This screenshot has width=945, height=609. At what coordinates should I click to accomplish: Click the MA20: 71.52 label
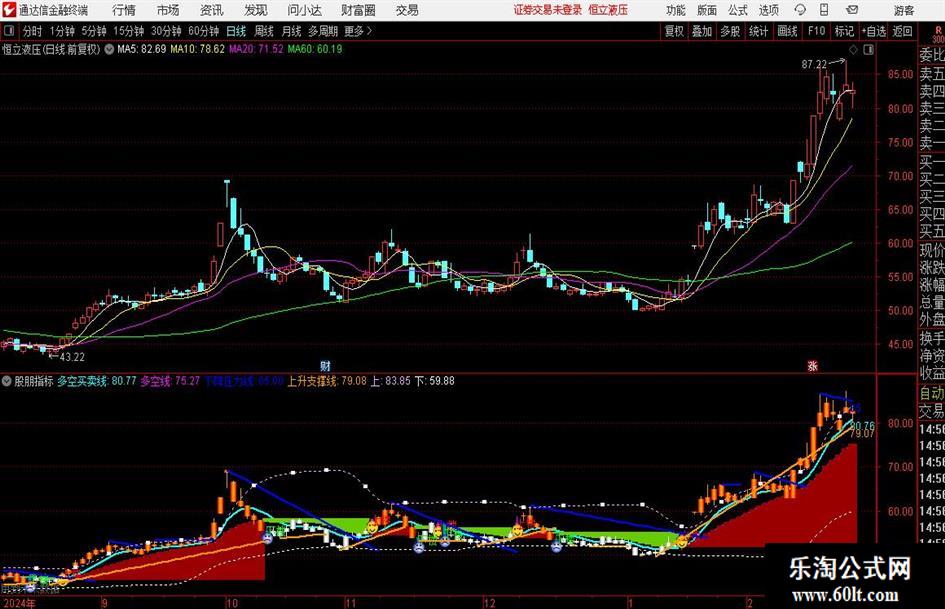pos(256,49)
